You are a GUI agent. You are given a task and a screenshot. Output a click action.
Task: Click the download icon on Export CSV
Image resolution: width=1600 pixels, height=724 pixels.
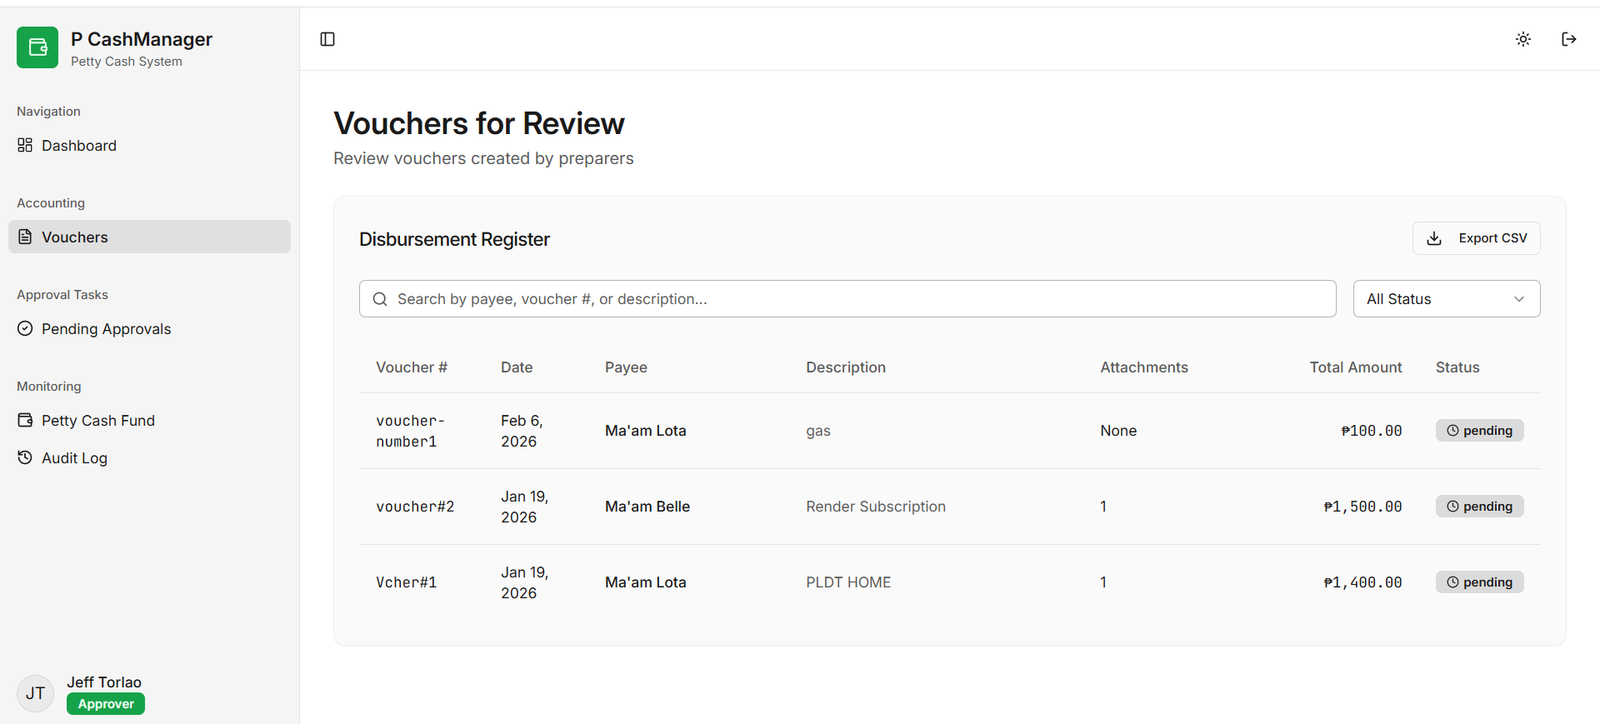[x=1434, y=238]
